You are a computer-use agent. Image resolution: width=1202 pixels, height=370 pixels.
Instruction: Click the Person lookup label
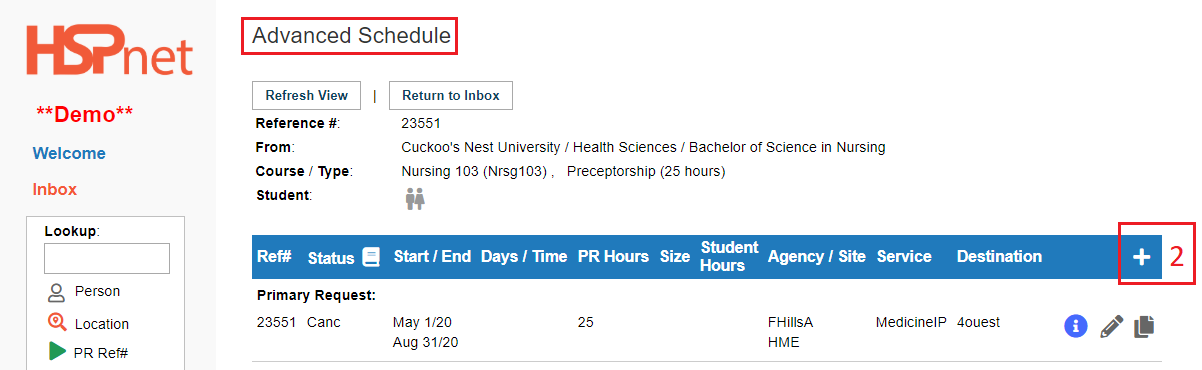pos(97,292)
